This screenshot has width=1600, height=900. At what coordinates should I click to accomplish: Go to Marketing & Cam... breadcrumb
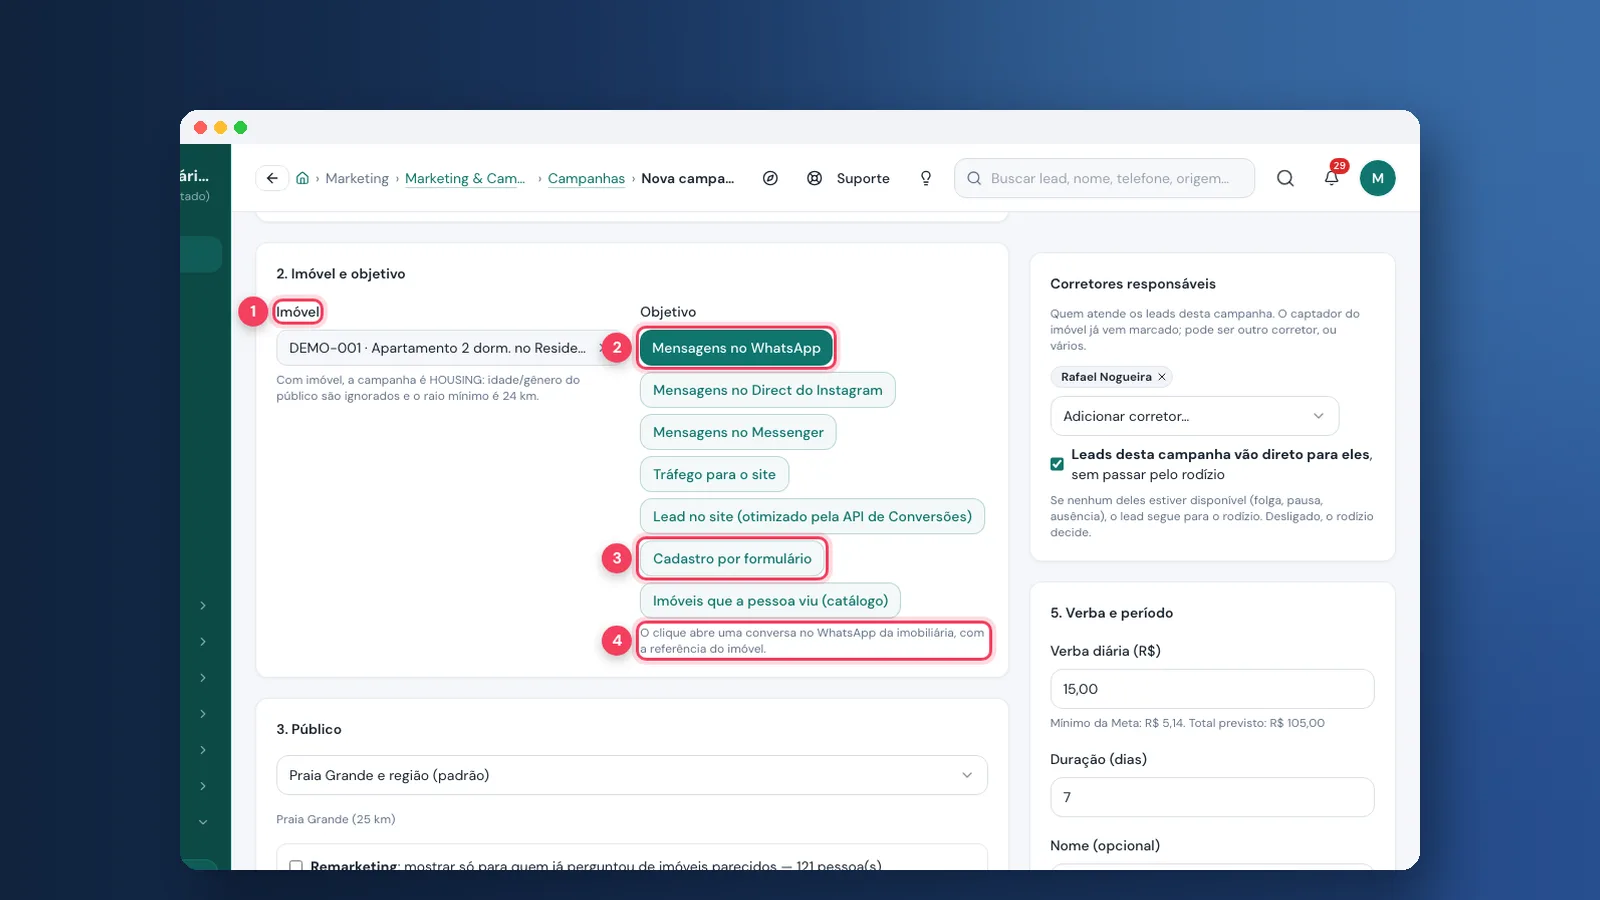point(465,178)
